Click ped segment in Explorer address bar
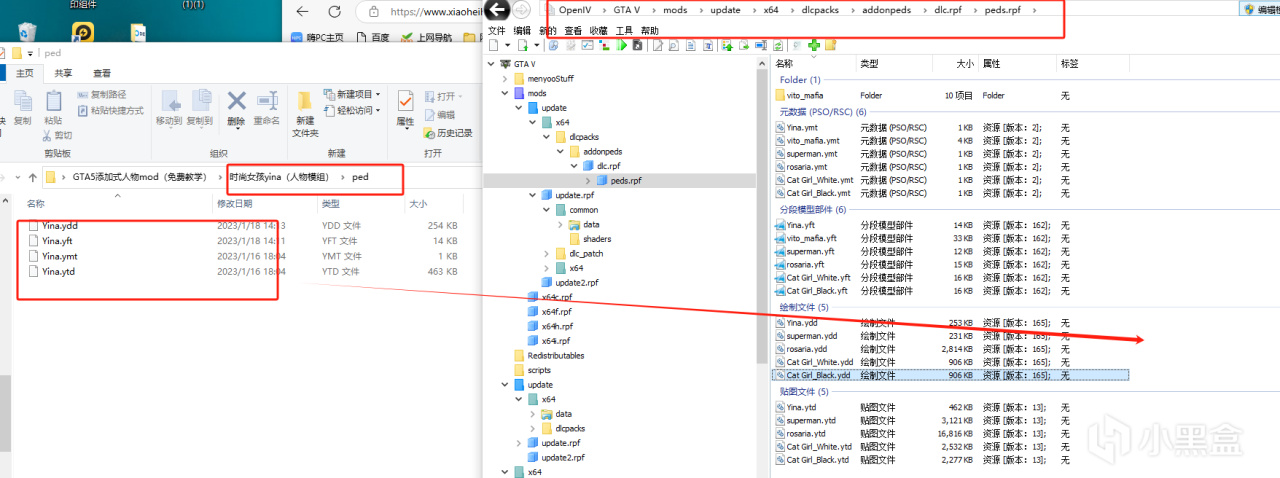This screenshot has height=478, width=1280. 360,177
